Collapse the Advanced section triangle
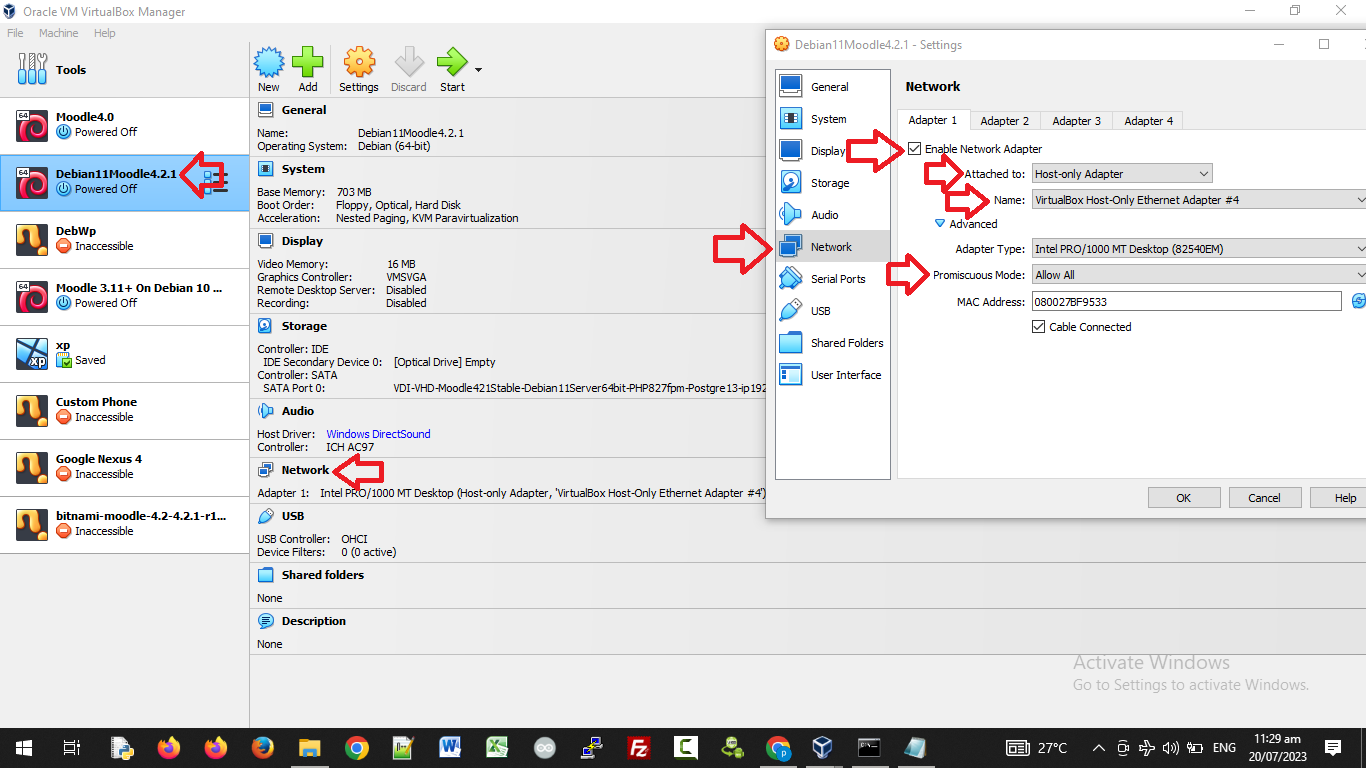 click(x=940, y=224)
